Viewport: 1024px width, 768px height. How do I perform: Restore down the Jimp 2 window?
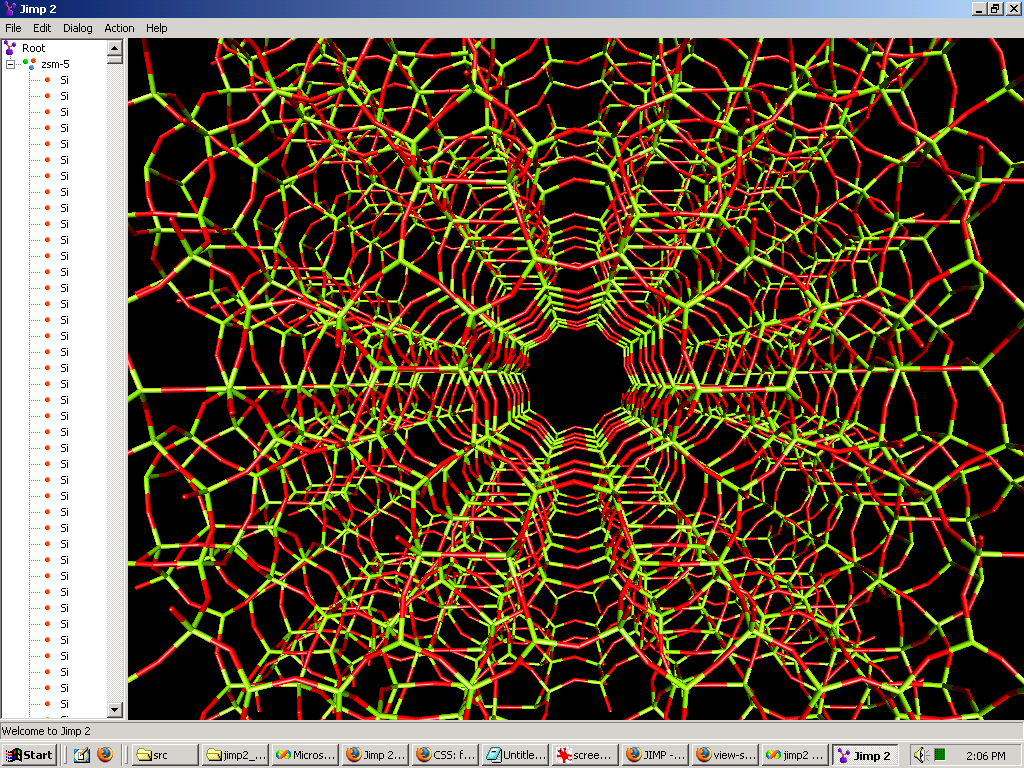click(995, 8)
